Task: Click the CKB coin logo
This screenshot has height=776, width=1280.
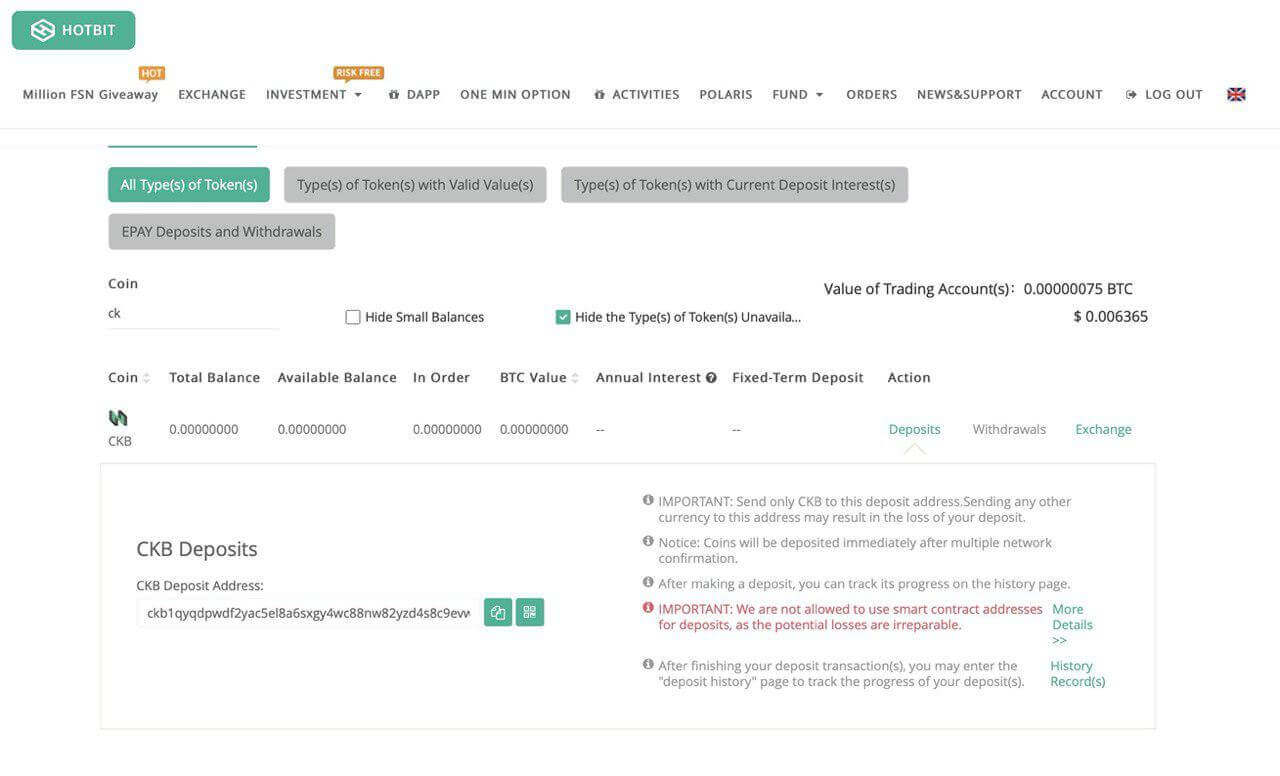Action: [x=118, y=418]
